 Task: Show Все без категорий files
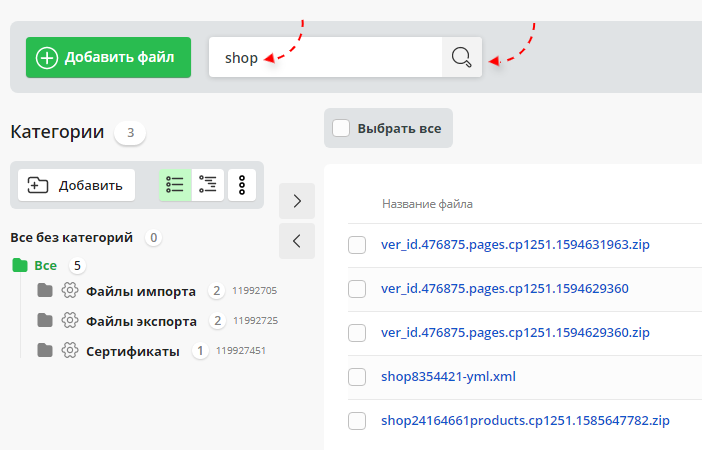coord(71,238)
